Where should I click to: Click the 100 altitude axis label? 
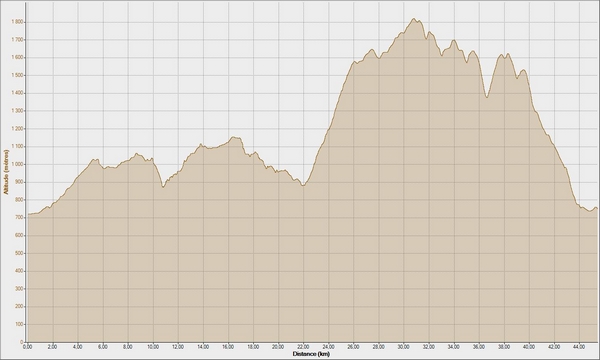[x=20, y=324]
